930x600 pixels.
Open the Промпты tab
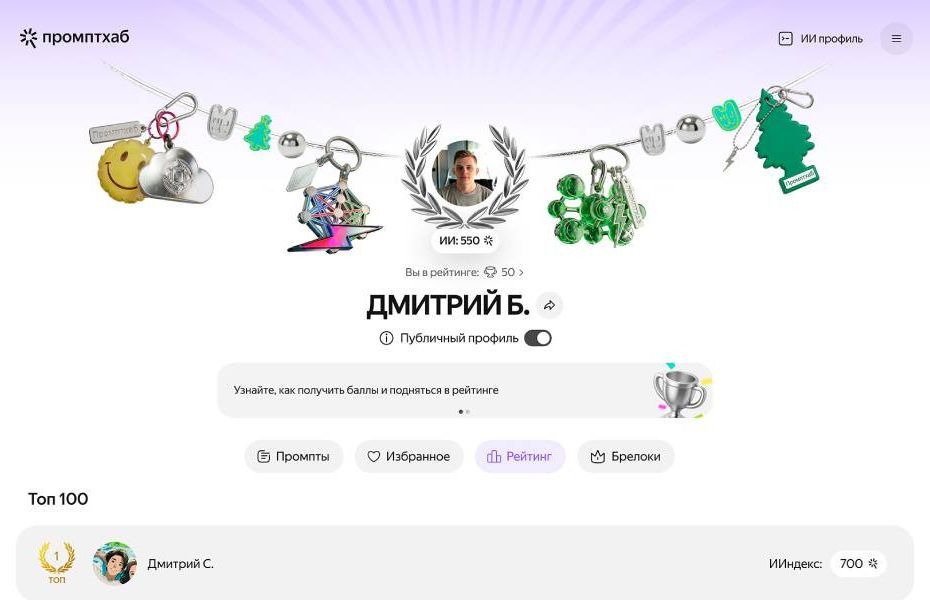(294, 457)
